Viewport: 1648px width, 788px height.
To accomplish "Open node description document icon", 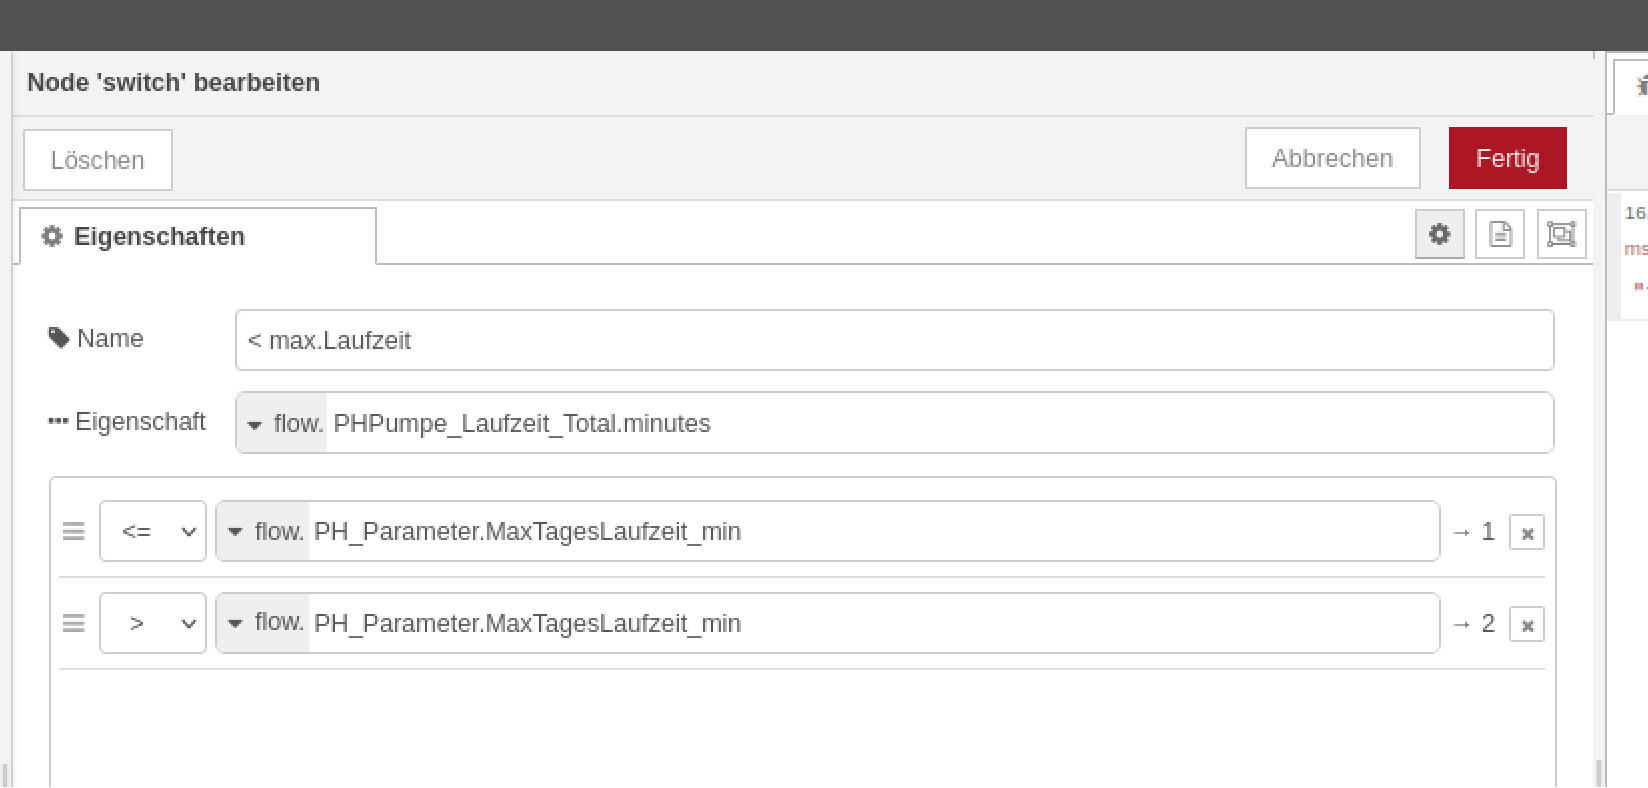I will click(1500, 234).
